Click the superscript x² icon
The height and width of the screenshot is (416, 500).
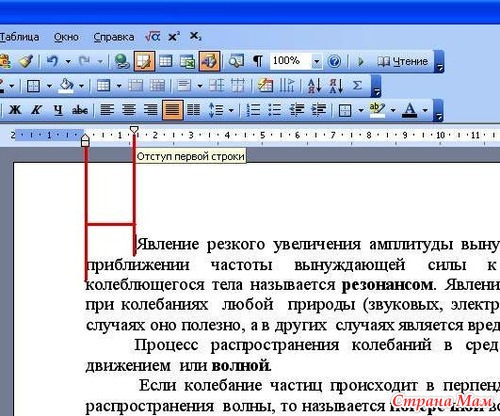click(x=174, y=36)
